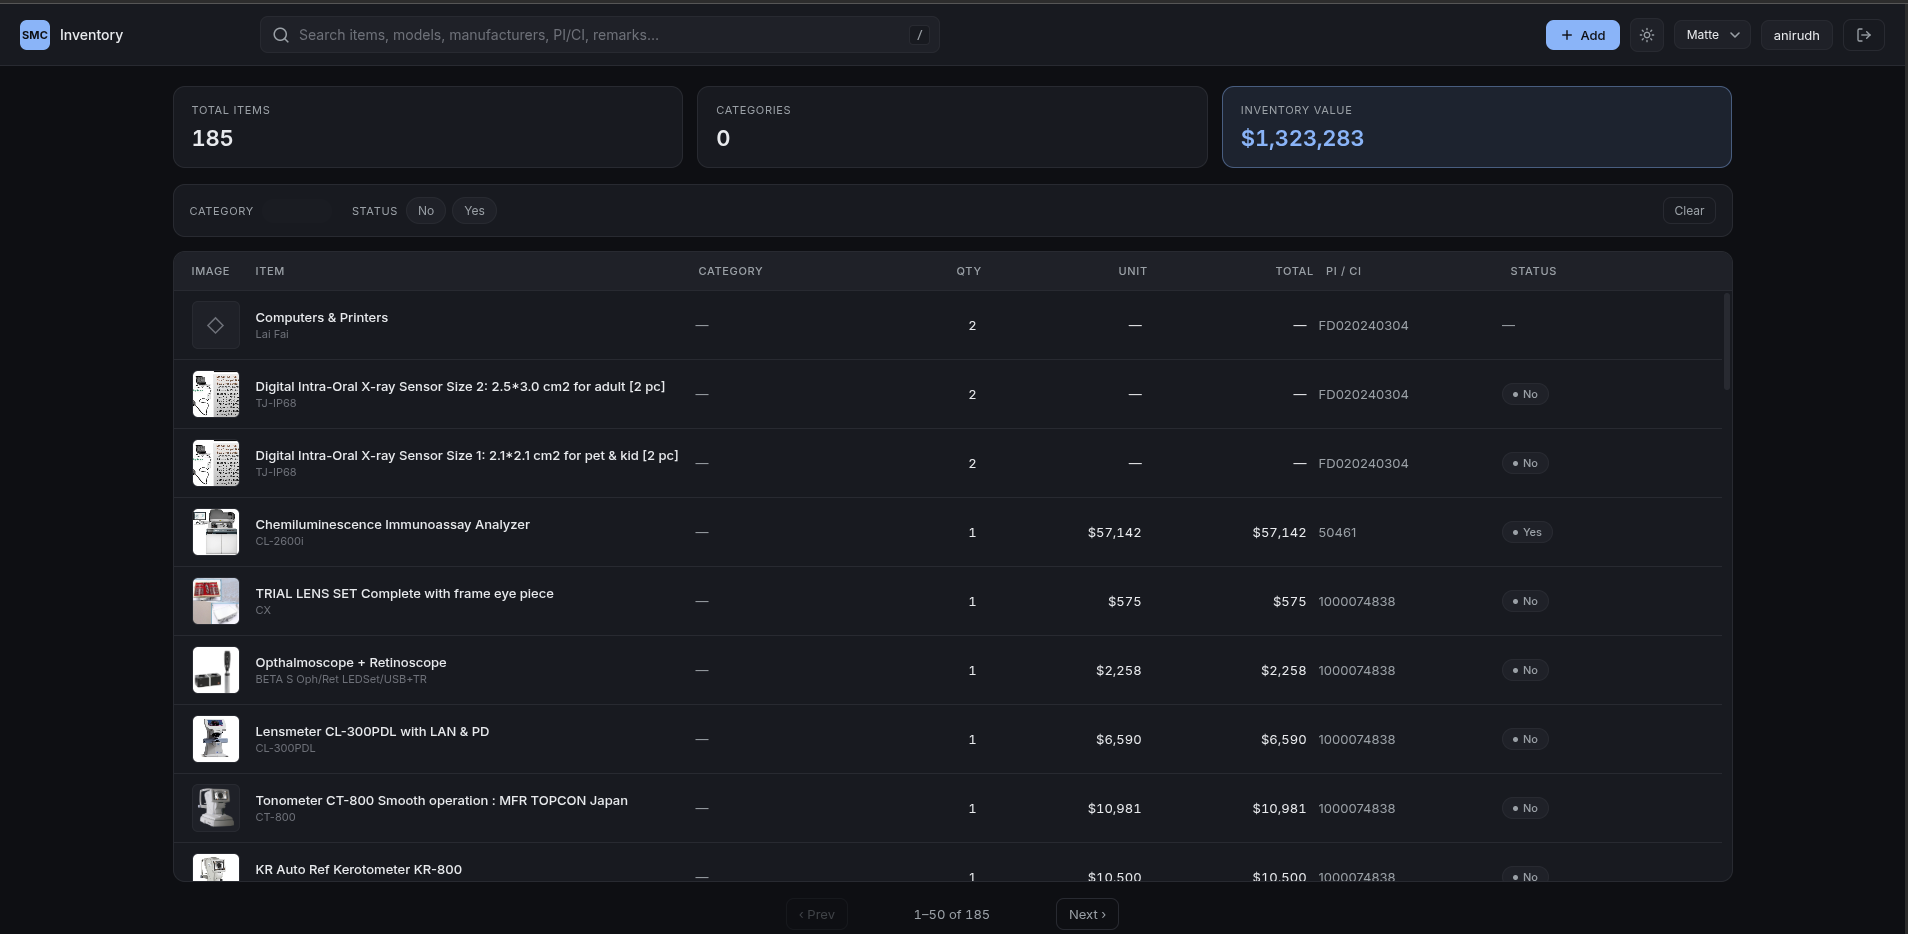
Task: Click the plus icon on the Add button
Action: 1567,35
